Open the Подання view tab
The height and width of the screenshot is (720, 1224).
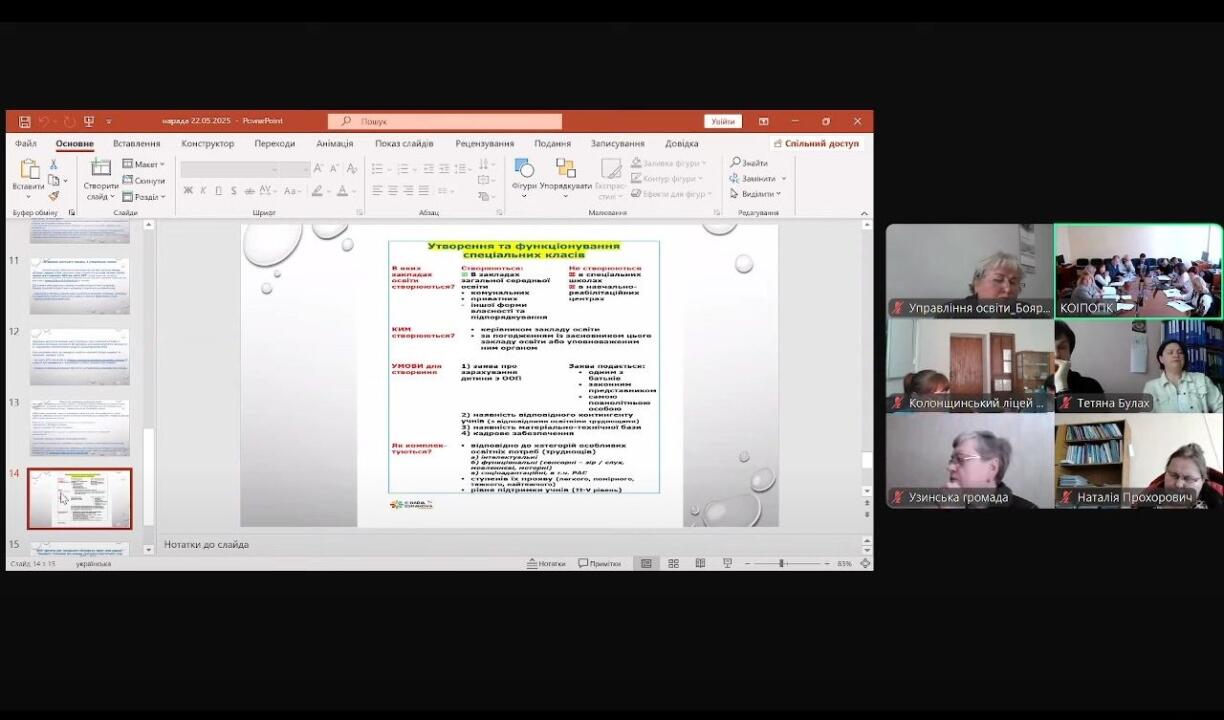click(x=552, y=143)
